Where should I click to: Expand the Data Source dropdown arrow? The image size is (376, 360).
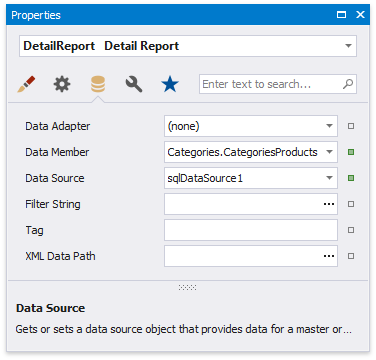(x=329, y=178)
